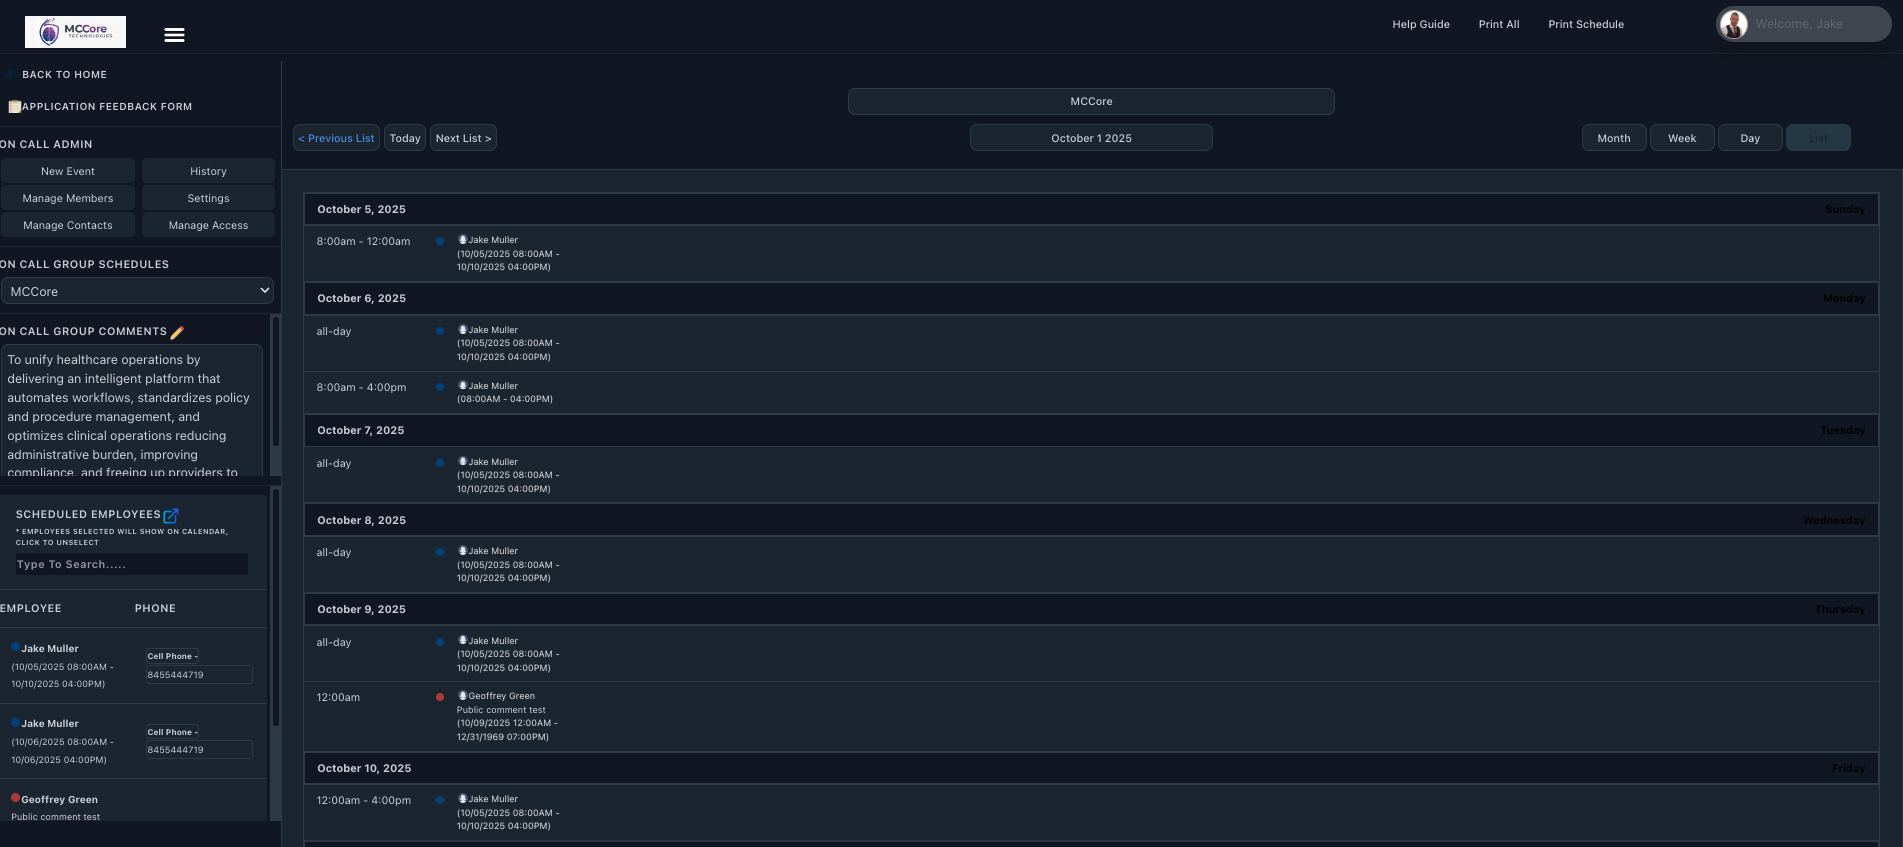The height and width of the screenshot is (847, 1903).
Task: Click the application feedback form icon
Action: tap(14, 107)
